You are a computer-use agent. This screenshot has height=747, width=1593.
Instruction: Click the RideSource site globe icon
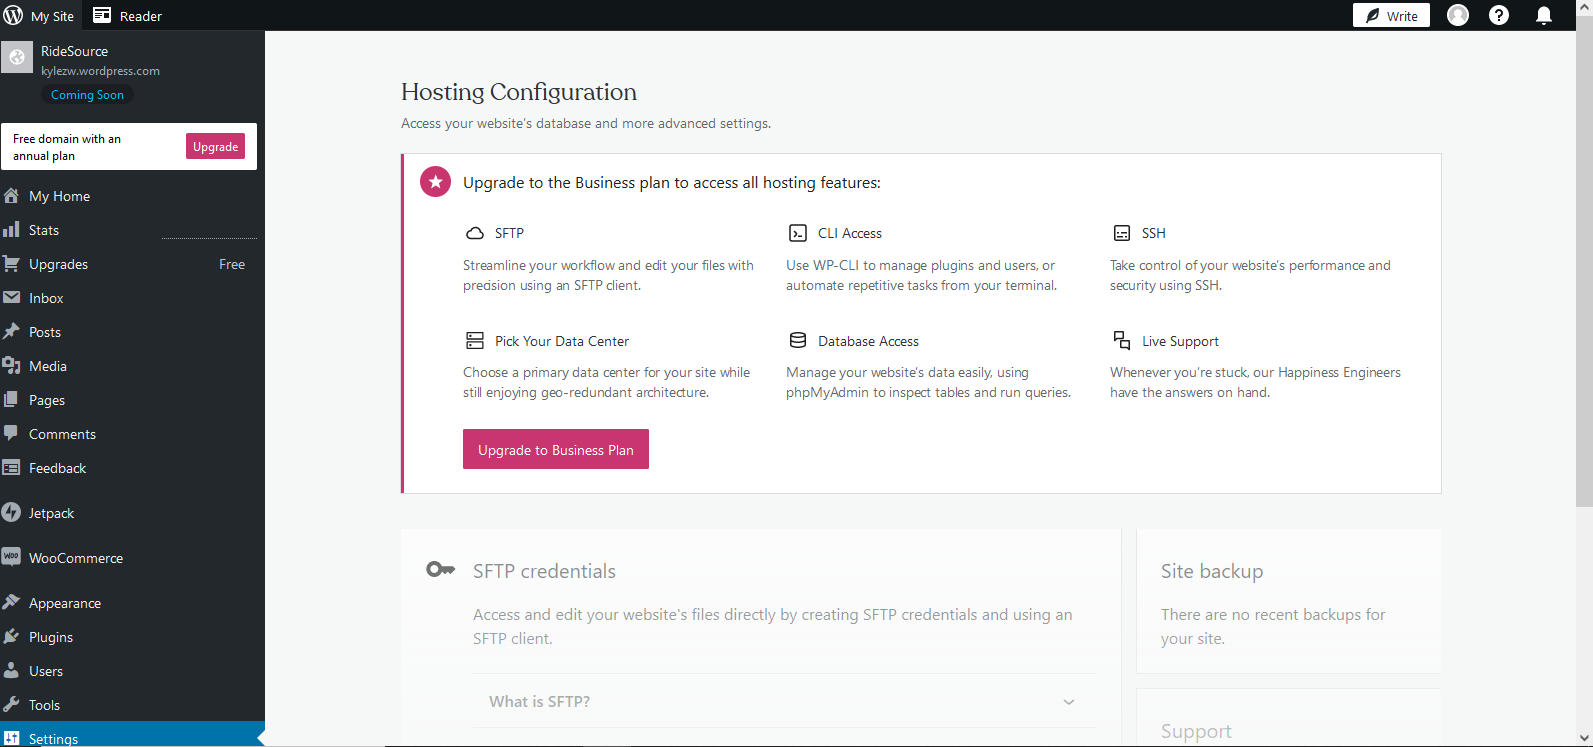coord(17,58)
